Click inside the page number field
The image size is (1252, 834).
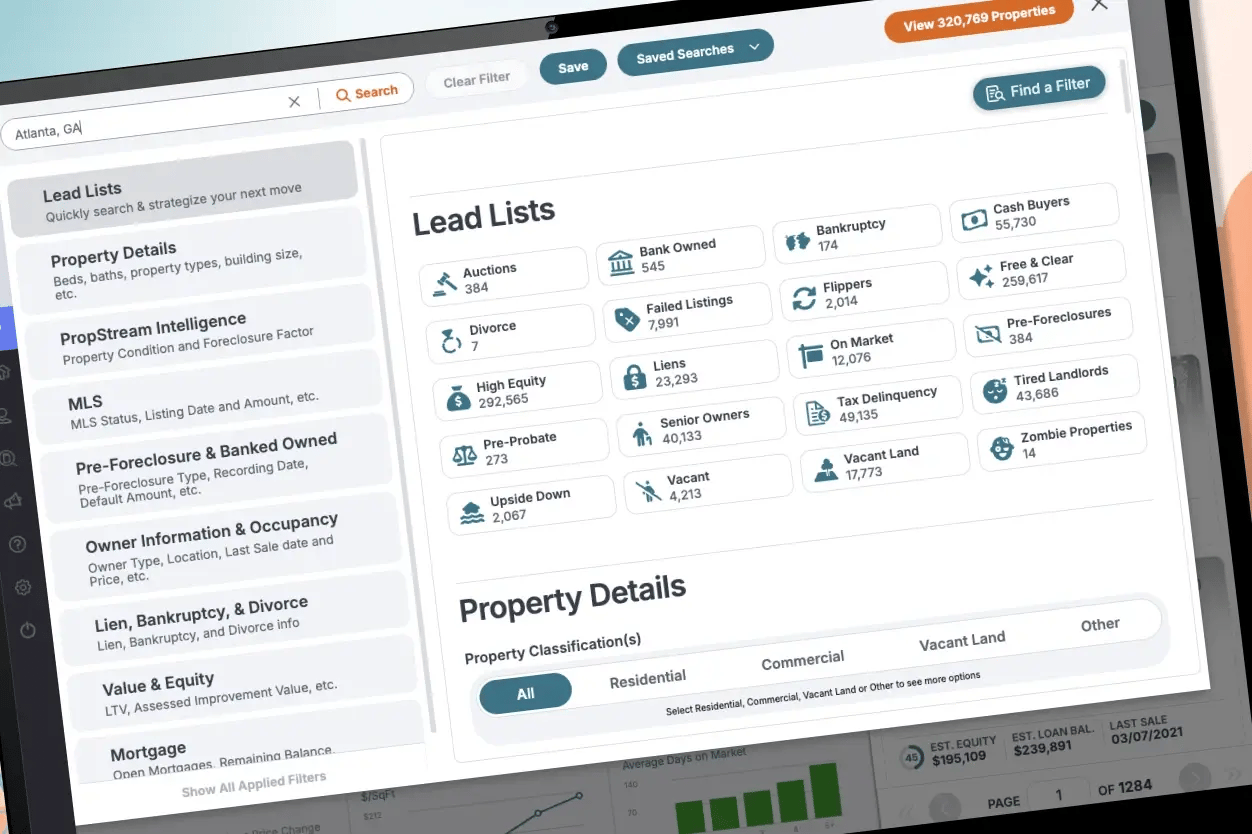1057,794
